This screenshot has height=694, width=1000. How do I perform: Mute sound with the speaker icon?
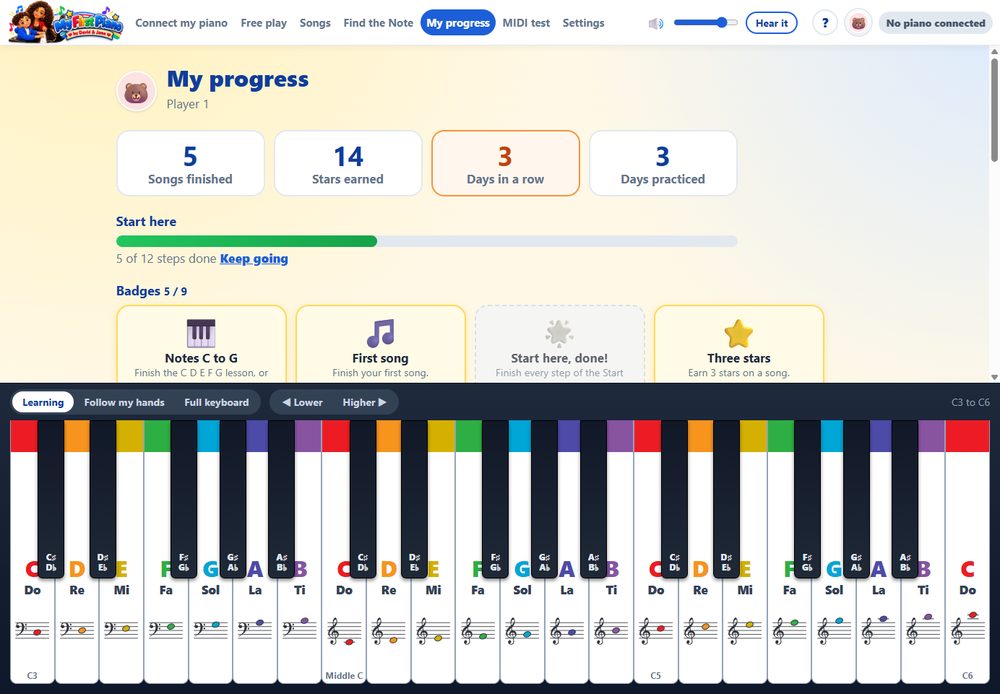[656, 24]
